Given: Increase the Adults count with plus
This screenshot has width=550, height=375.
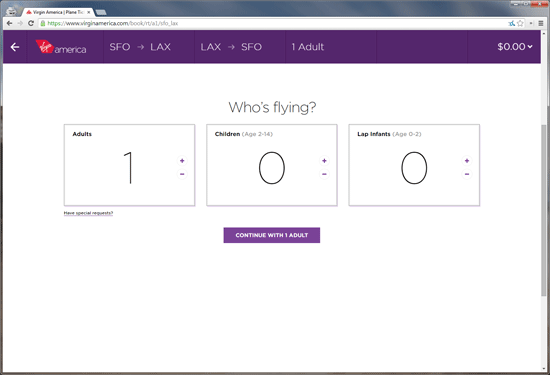Looking at the screenshot, I should click(x=182, y=161).
